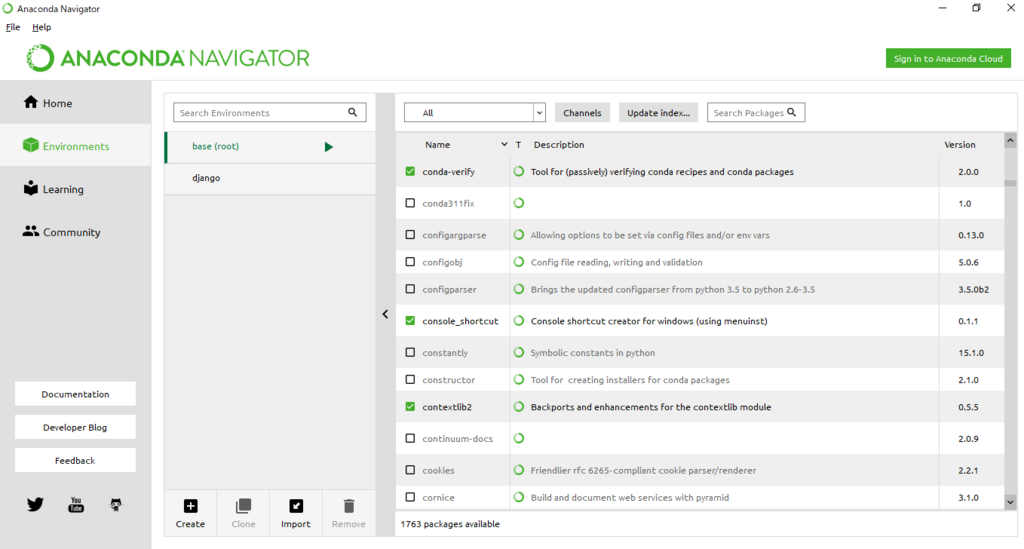Open the Documentation link button

[75, 394]
